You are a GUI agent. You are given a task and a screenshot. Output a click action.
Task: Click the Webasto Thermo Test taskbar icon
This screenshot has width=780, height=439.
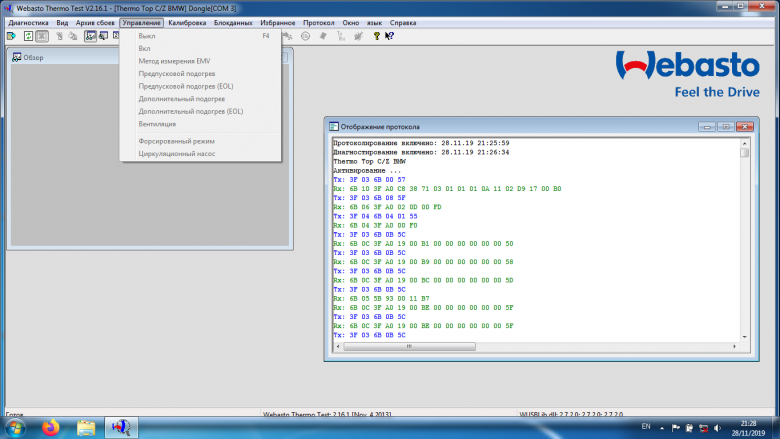click(x=121, y=428)
